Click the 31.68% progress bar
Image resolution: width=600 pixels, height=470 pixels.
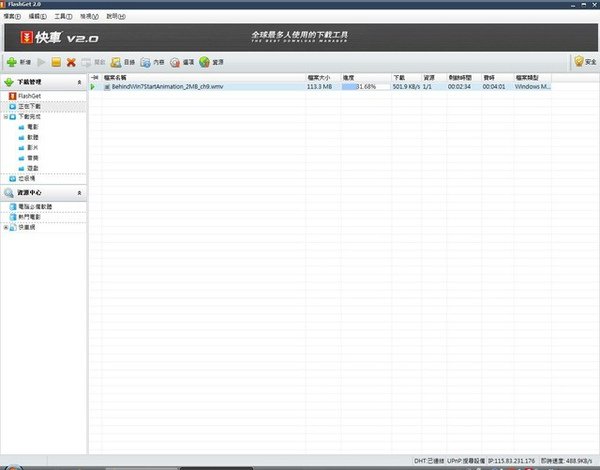point(365,87)
